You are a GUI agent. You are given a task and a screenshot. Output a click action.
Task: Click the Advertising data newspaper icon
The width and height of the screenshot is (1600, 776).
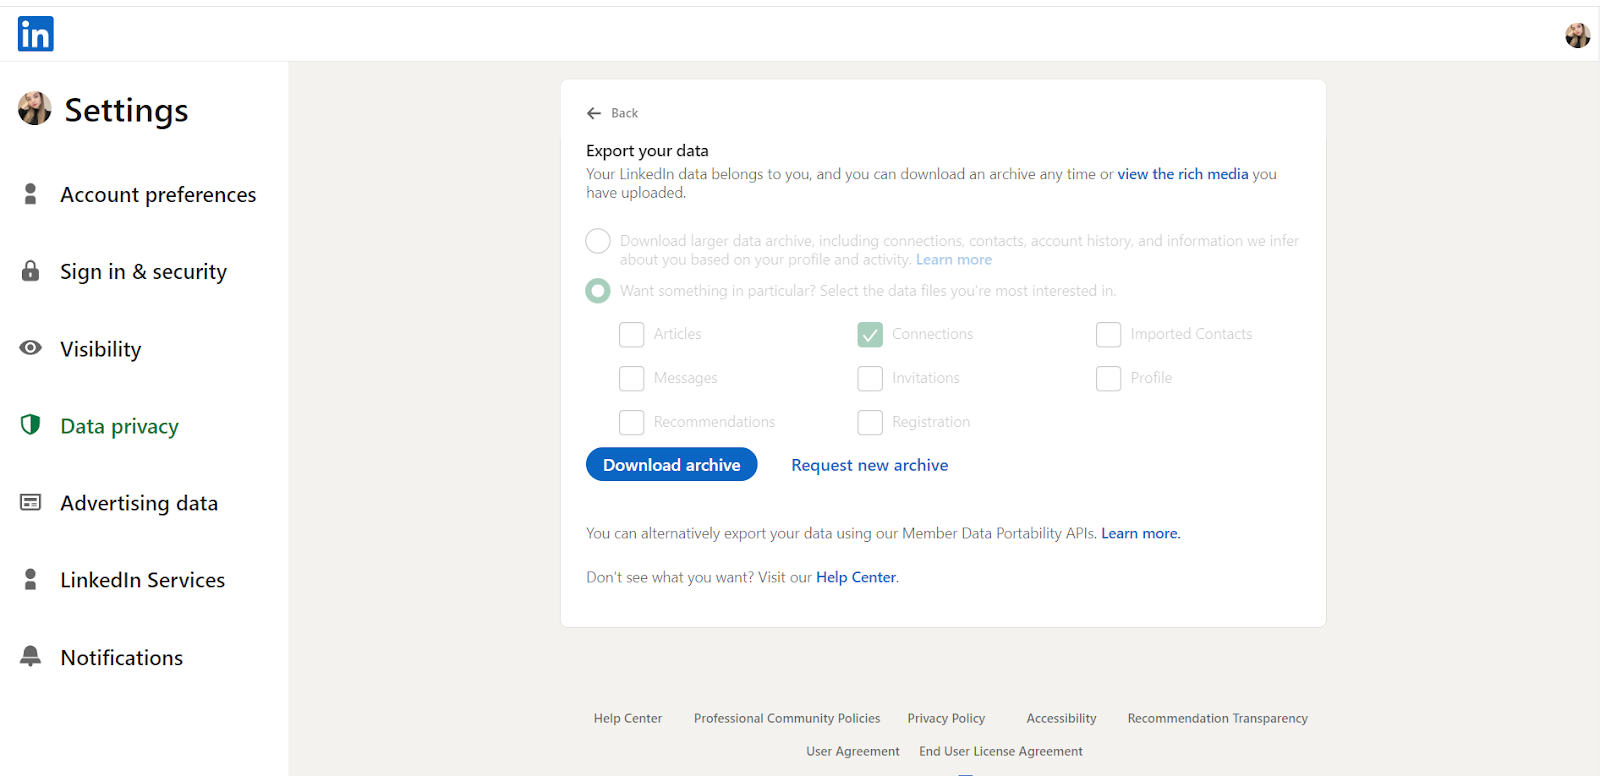click(x=30, y=502)
